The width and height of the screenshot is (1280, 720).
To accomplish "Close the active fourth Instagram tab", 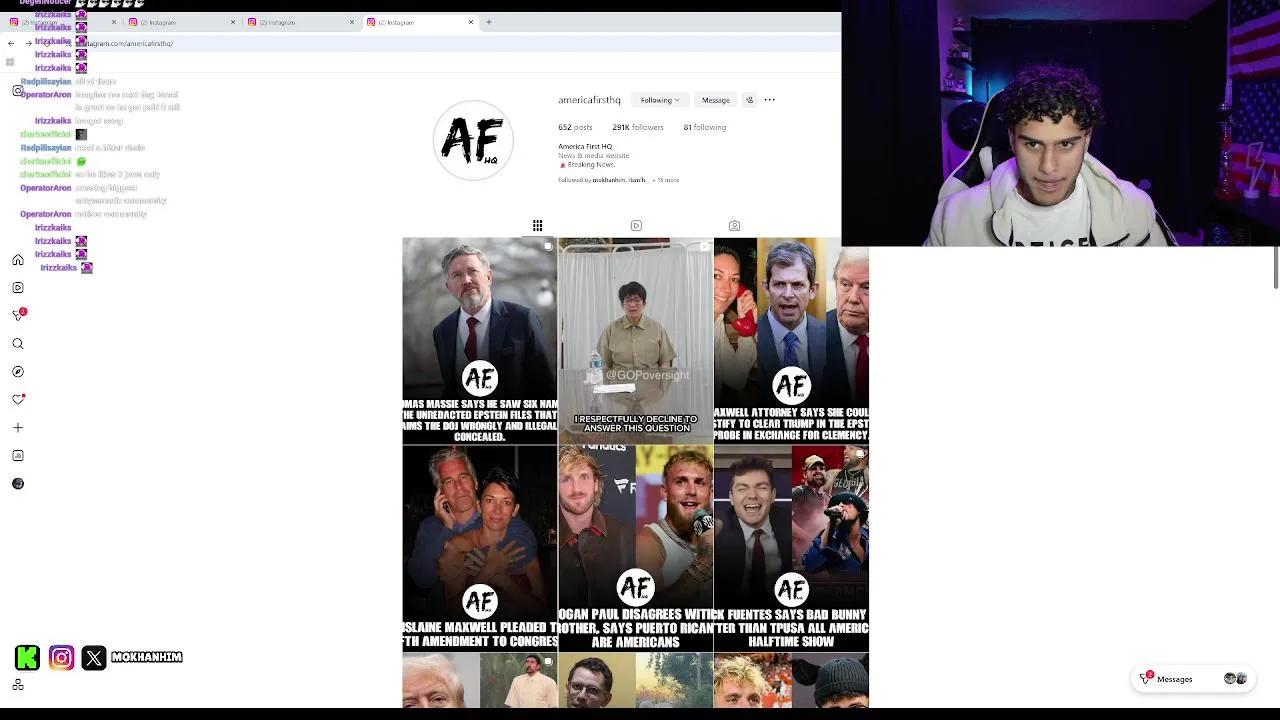I will point(471,22).
